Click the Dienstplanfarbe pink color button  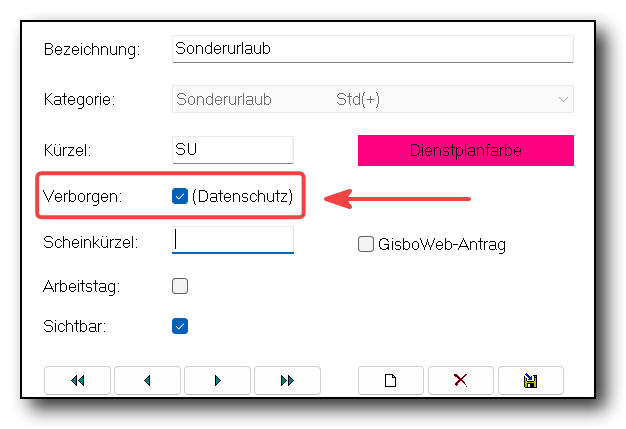tap(466, 150)
